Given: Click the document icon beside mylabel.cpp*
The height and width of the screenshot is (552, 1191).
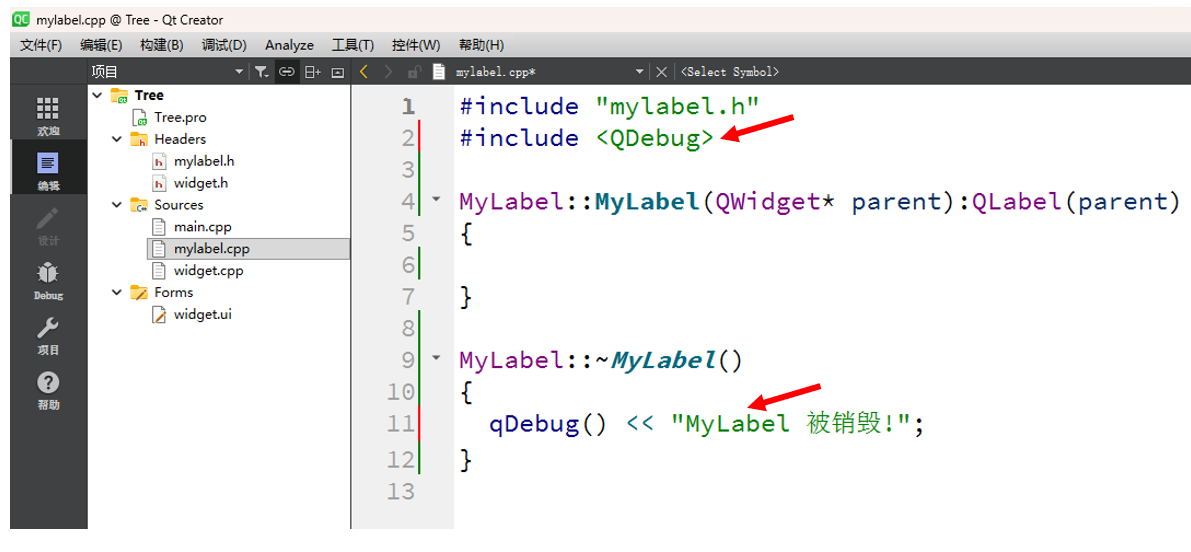Looking at the screenshot, I should click(x=438, y=72).
